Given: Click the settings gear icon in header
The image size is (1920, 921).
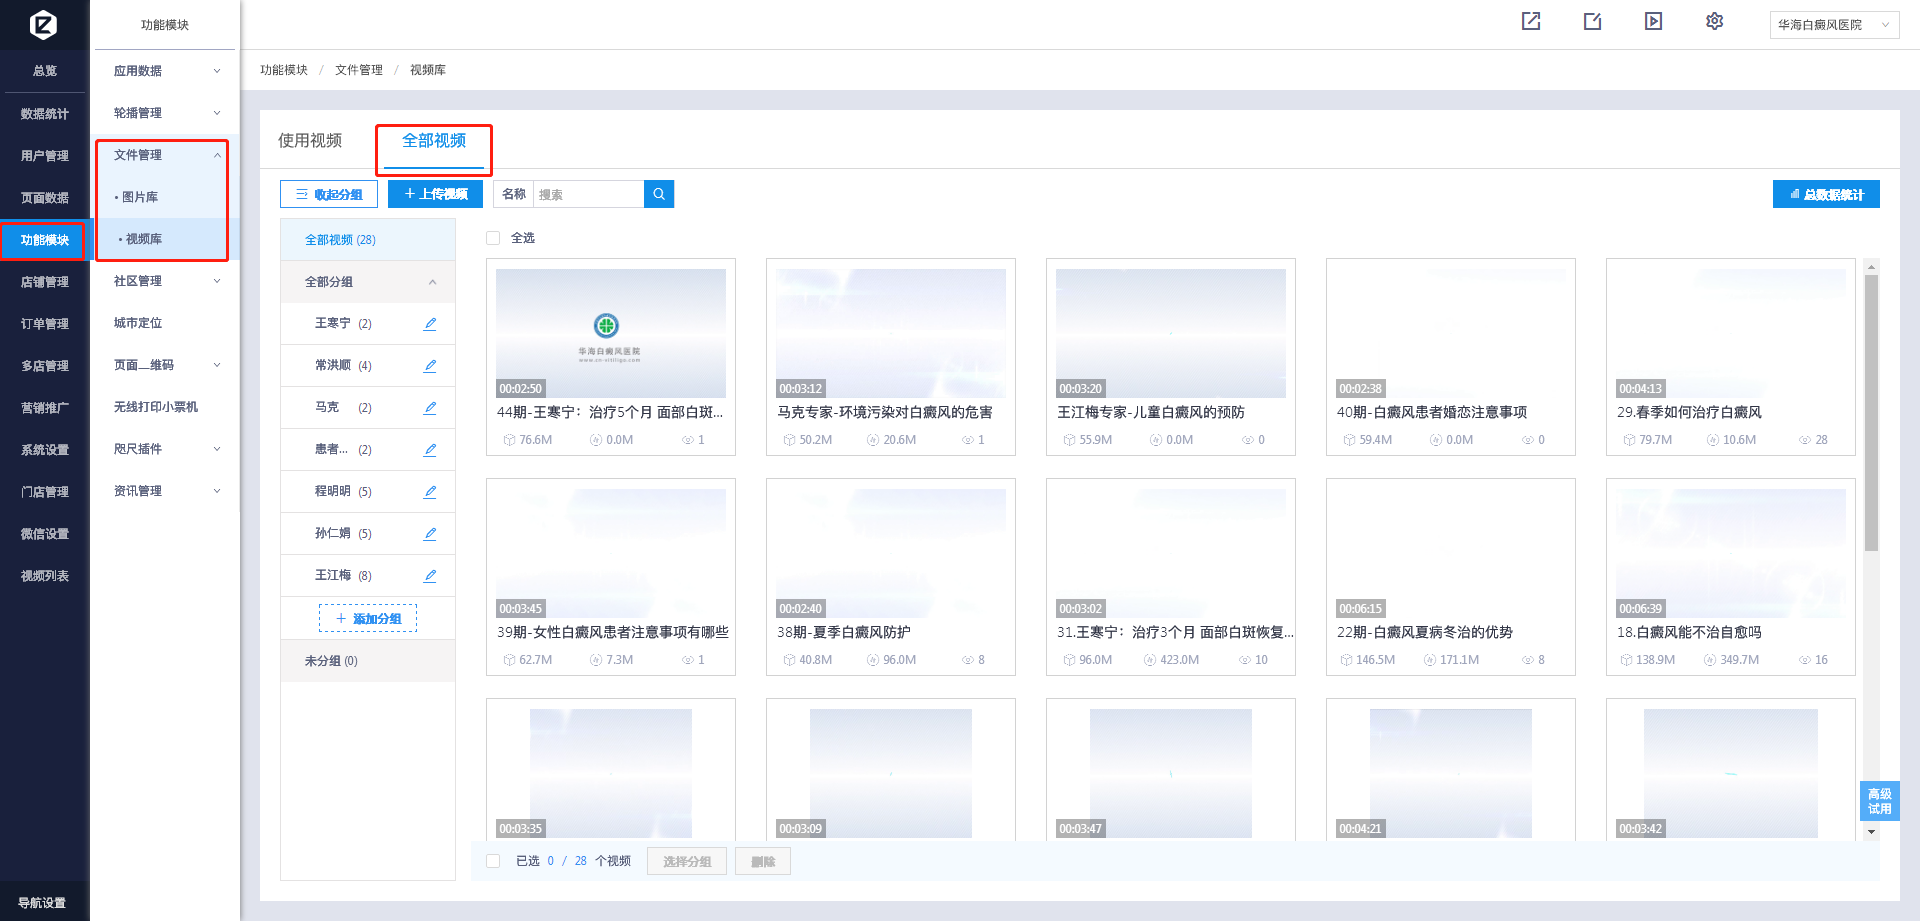Looking at the screenshot, I should 1714,21.
